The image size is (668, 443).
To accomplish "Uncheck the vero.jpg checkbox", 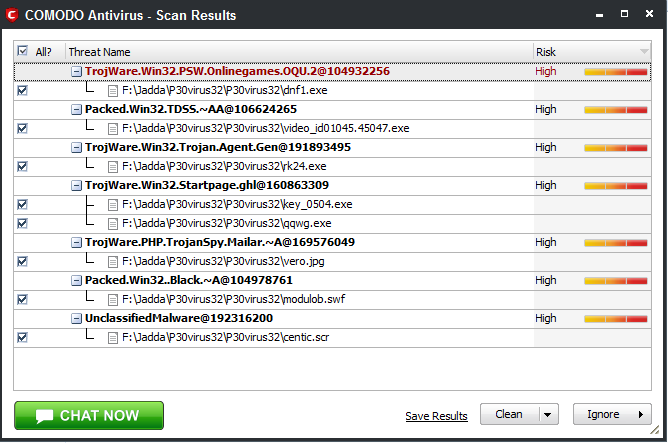I will coord(22,261).
